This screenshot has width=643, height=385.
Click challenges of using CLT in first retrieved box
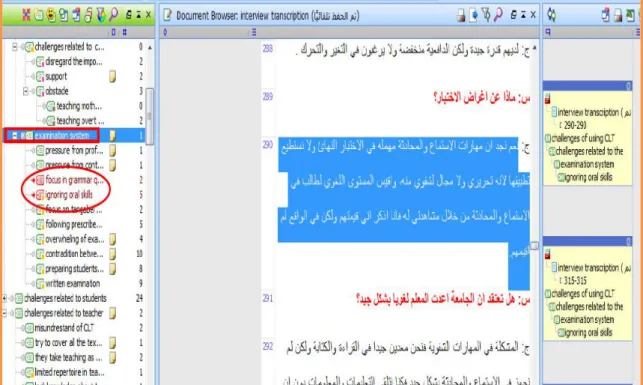coord(583,138)
